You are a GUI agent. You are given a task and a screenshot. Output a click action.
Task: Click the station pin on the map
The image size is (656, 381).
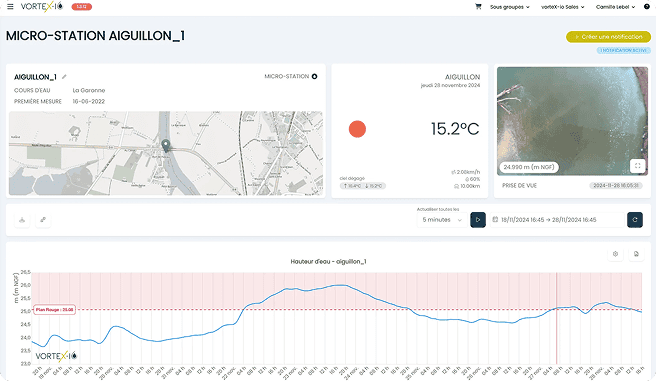(x=166, y=146)
